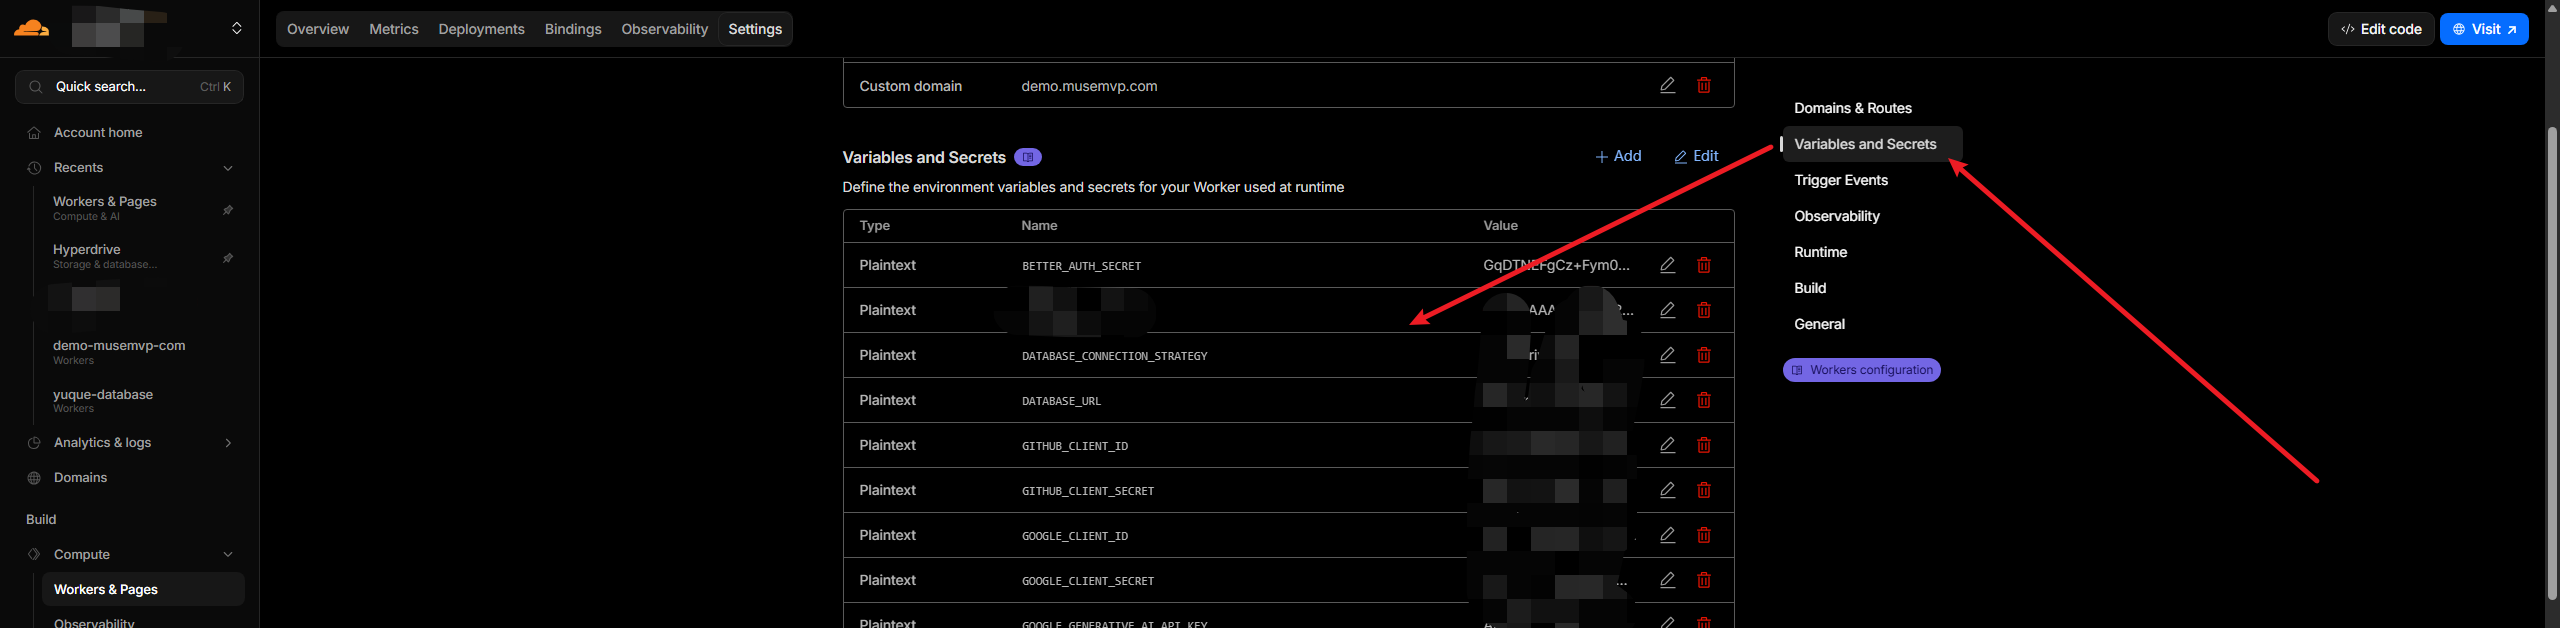This screenshot has height=628, width=2560.
Task: Unpin Hyperdrive from recents
Action: click(x=228, y=258)
